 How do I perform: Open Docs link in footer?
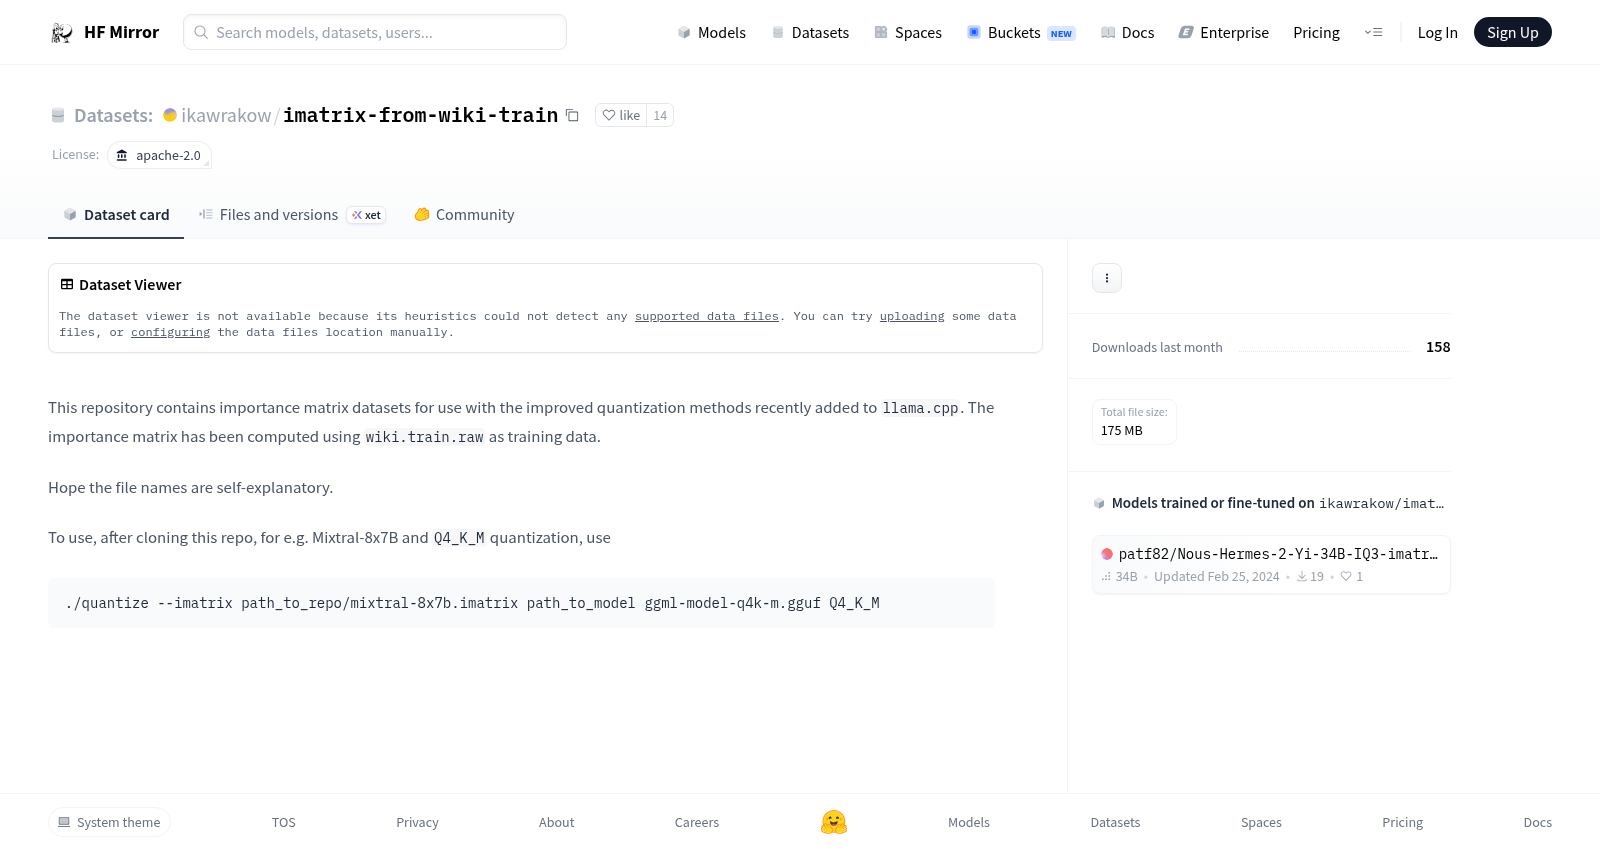point(1538,823)
